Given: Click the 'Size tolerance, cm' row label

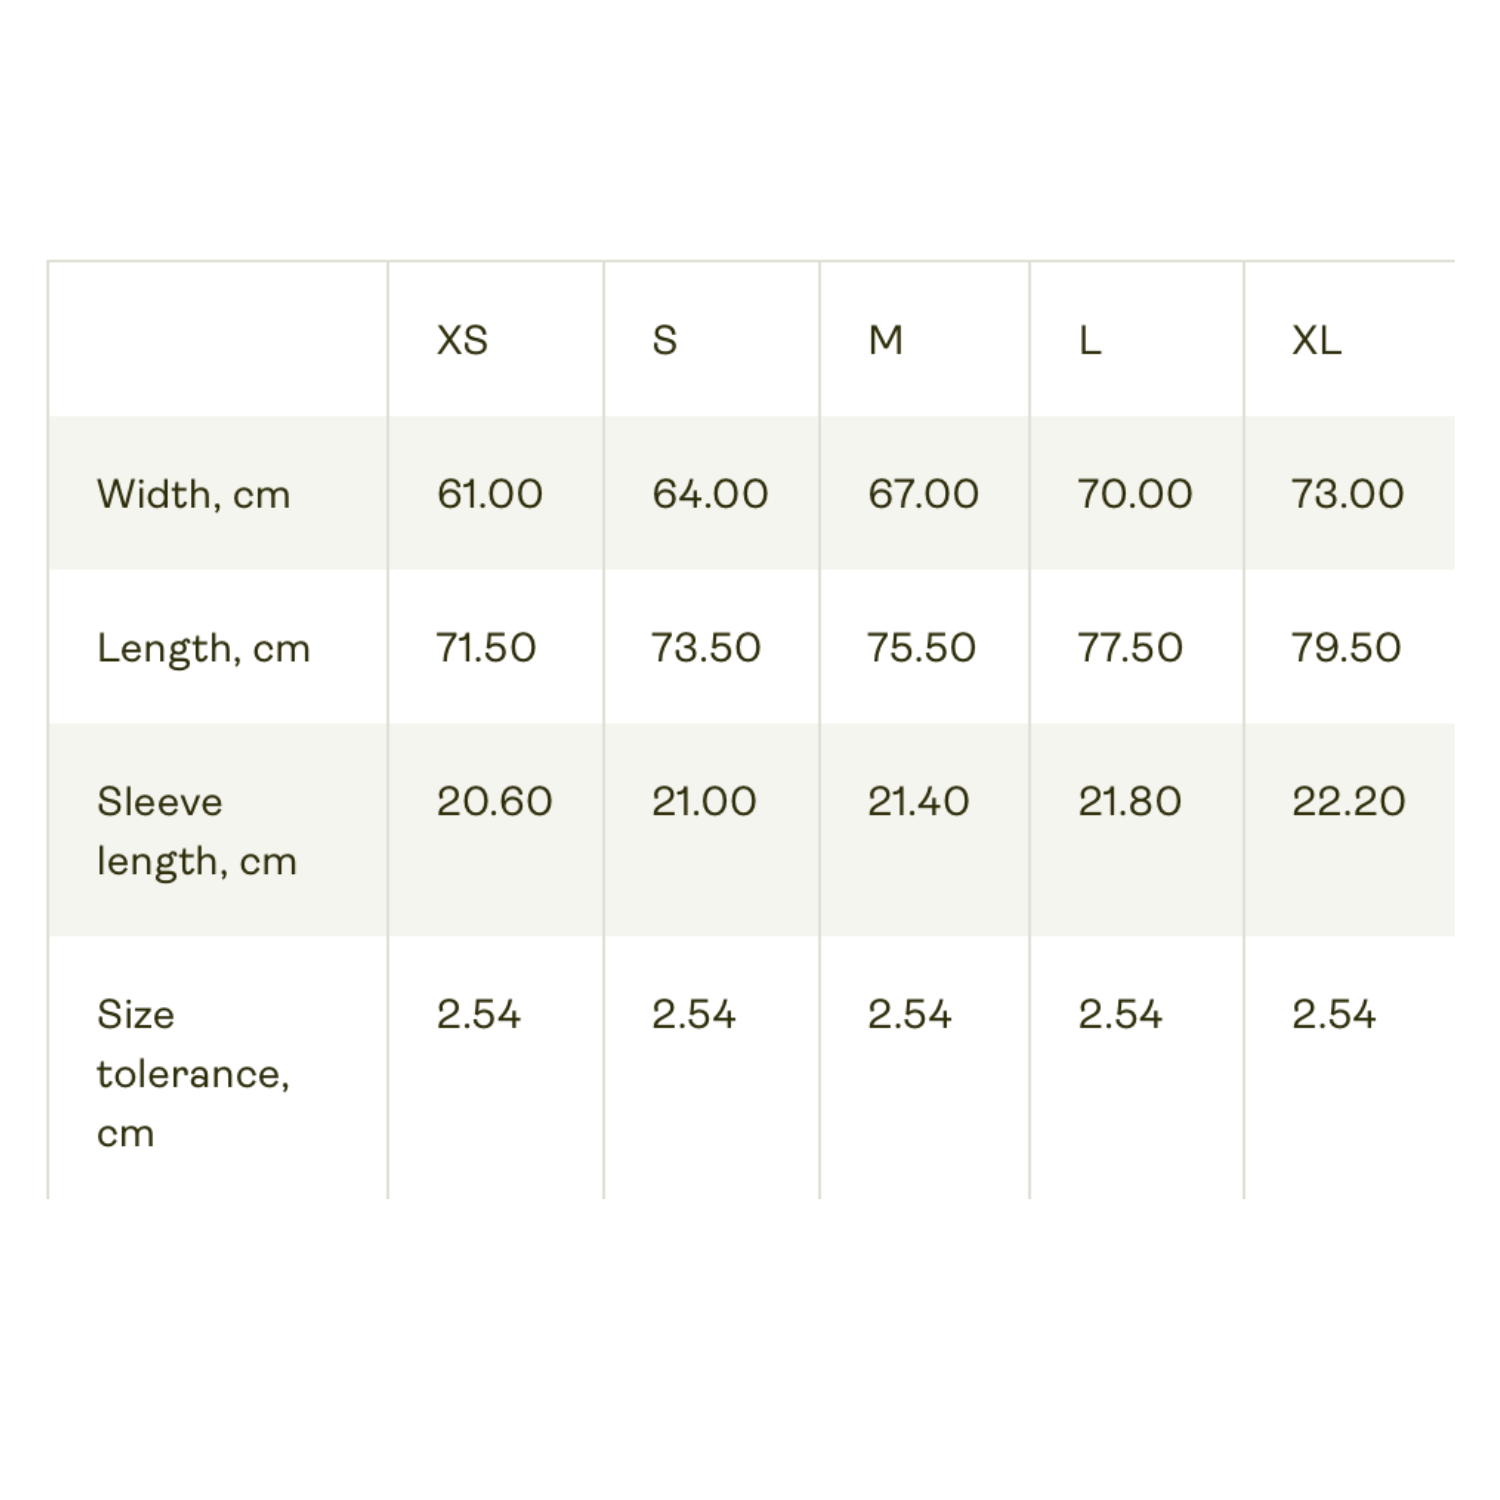Looking at the screenshot, I should pyautogui.click(x=193, y=1073).
